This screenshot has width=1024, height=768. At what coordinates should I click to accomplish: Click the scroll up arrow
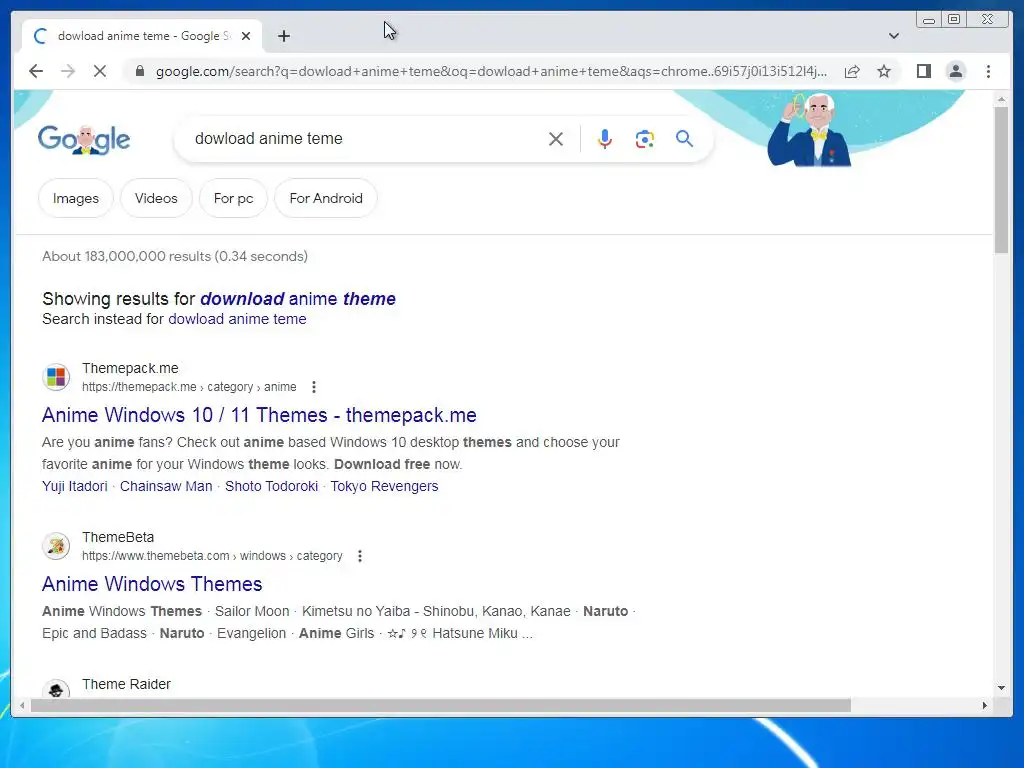click(x=1001, y=99)
